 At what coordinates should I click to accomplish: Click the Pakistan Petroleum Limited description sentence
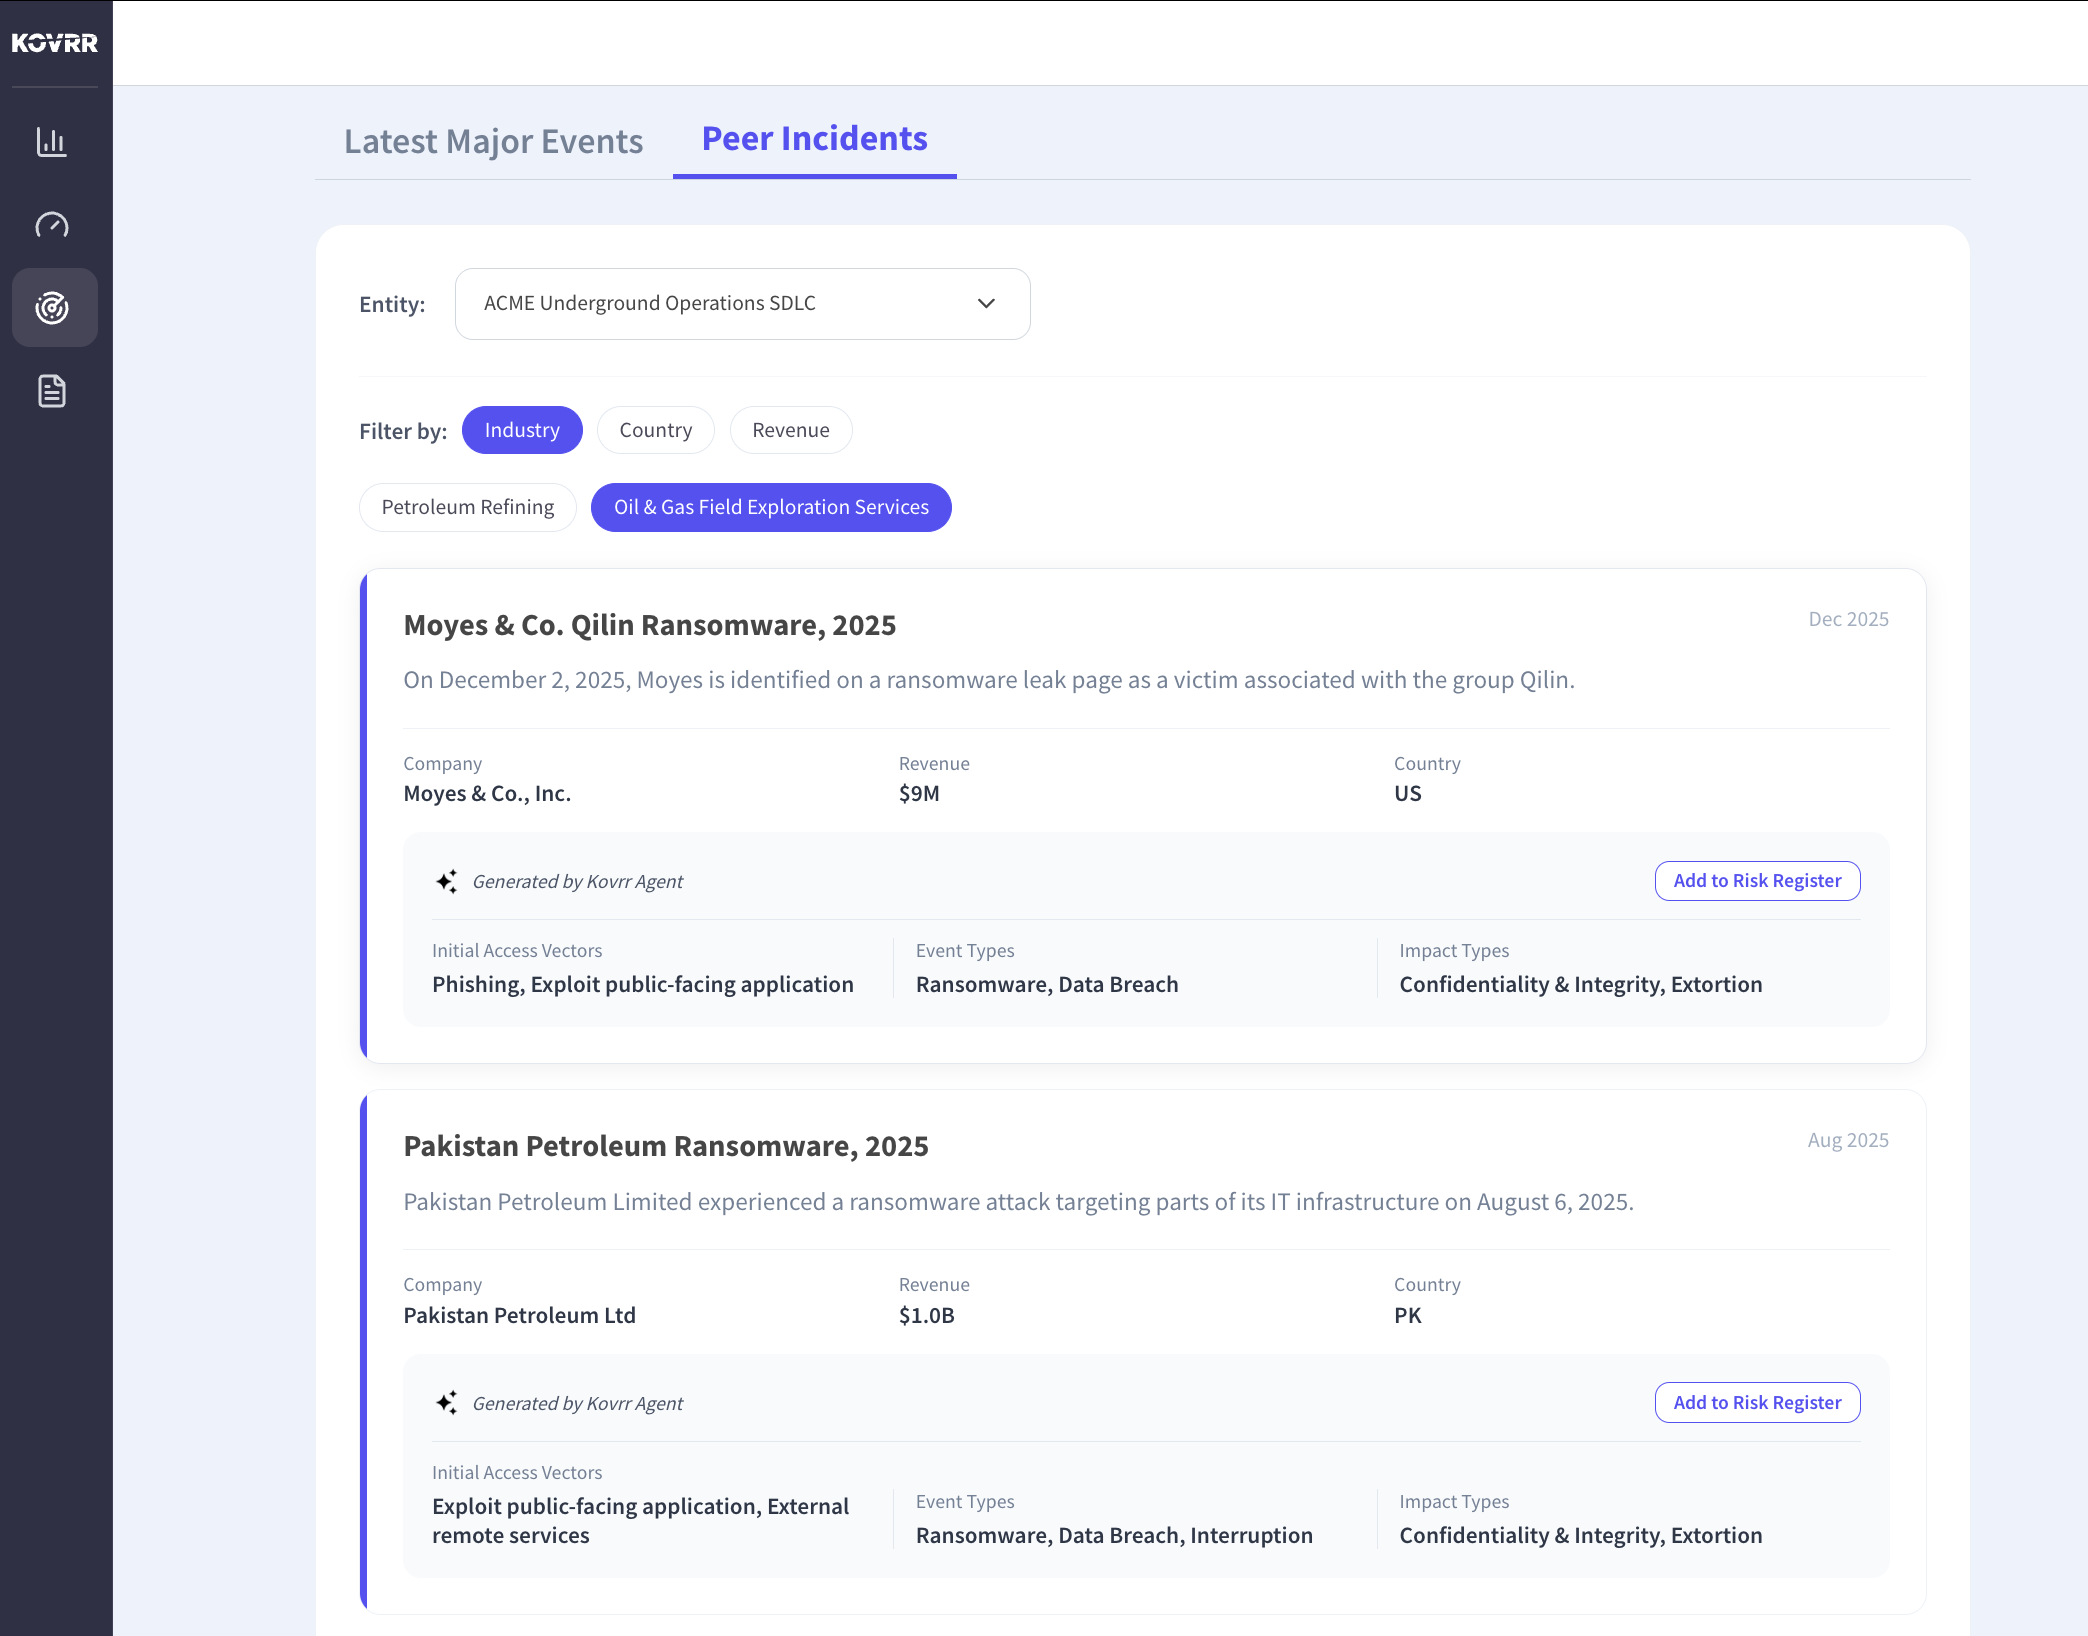coord(1018,1202)
